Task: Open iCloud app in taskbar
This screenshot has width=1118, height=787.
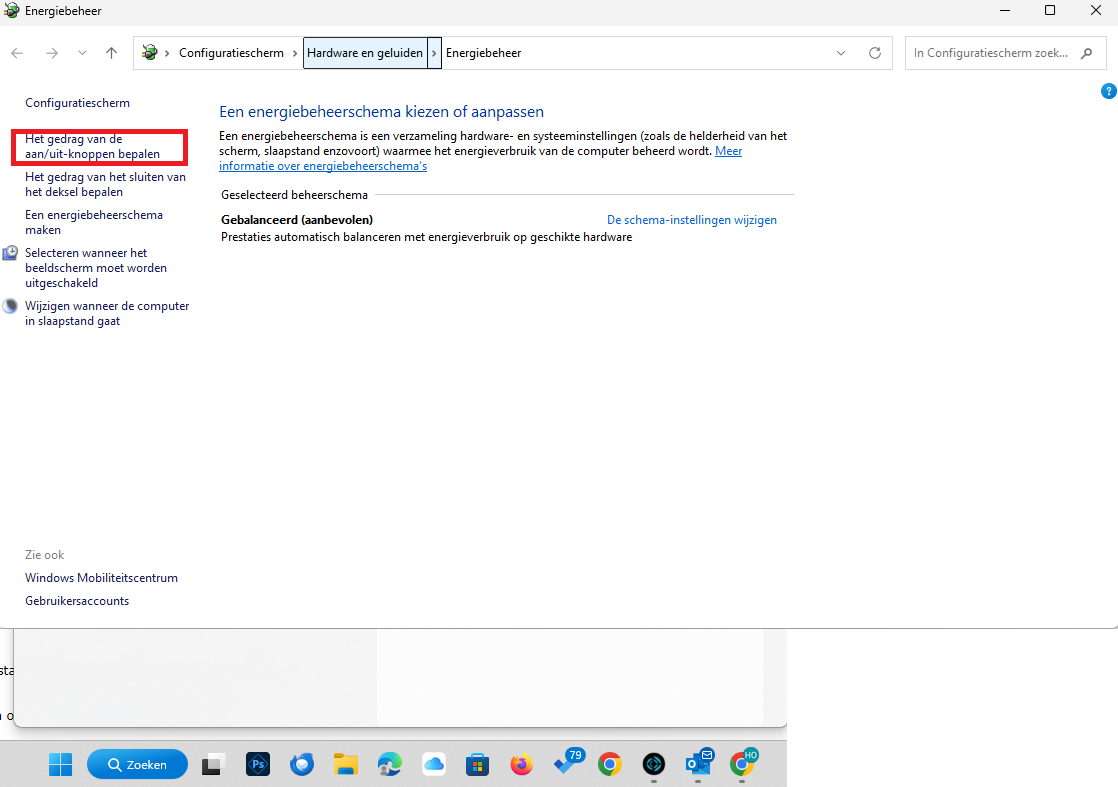Action: [x=433, y=765]
